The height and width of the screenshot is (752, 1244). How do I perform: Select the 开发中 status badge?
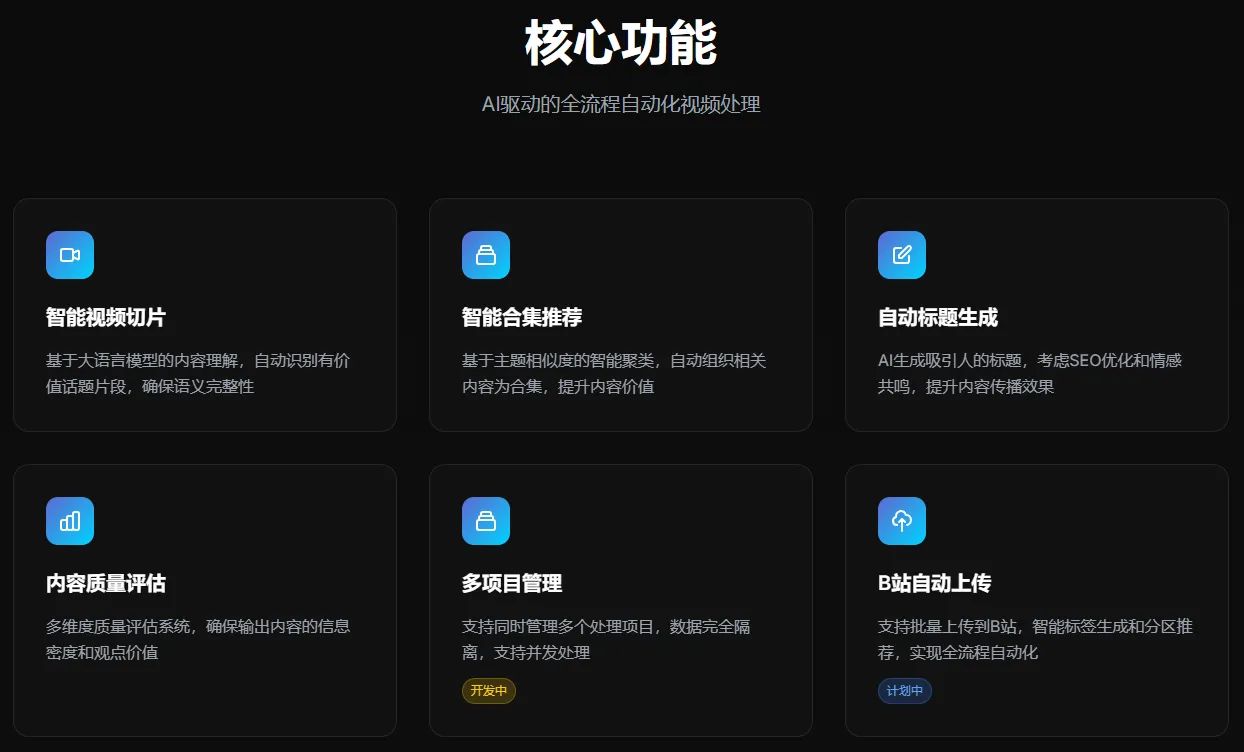click(x=489, y=691)
